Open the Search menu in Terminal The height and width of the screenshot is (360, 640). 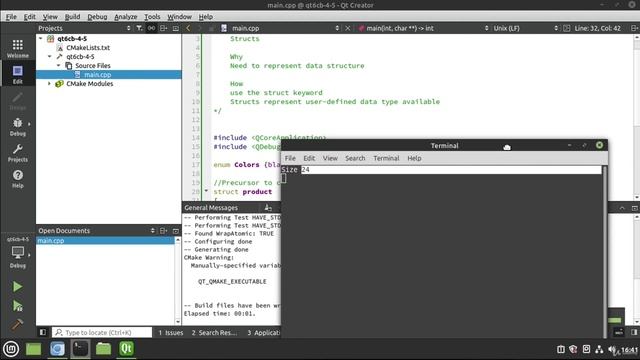tap(355, 158)
